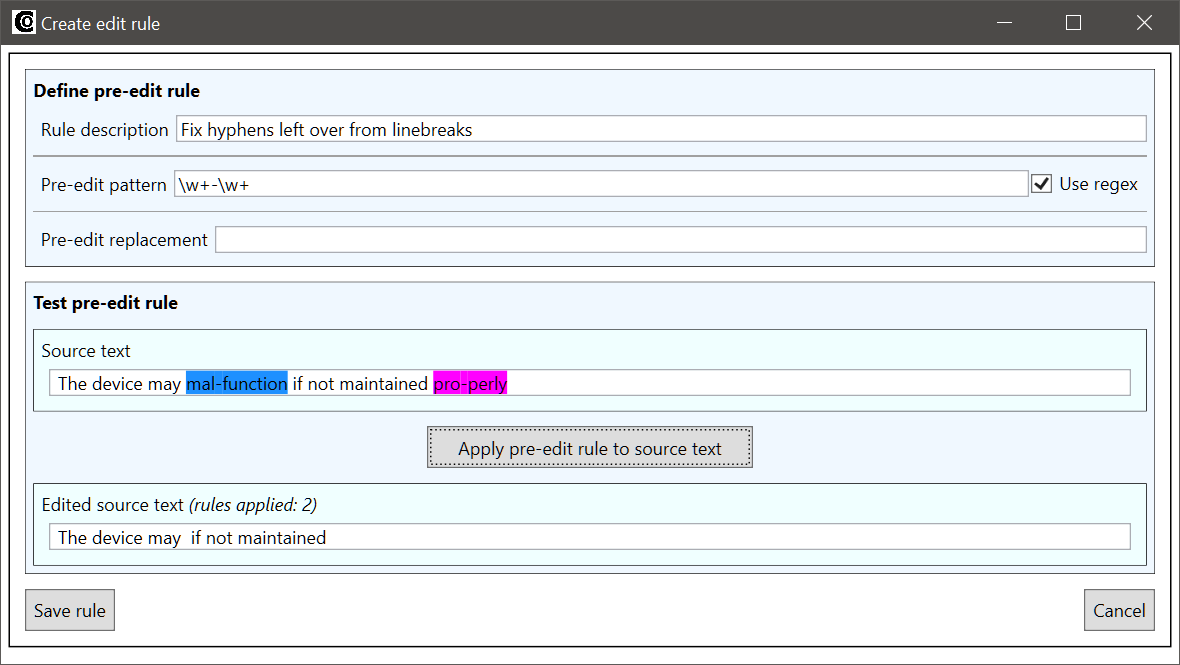Focus the Pre-edit pattern text box
Screen dimensions: 1180x665
click(x=600, y=184)
